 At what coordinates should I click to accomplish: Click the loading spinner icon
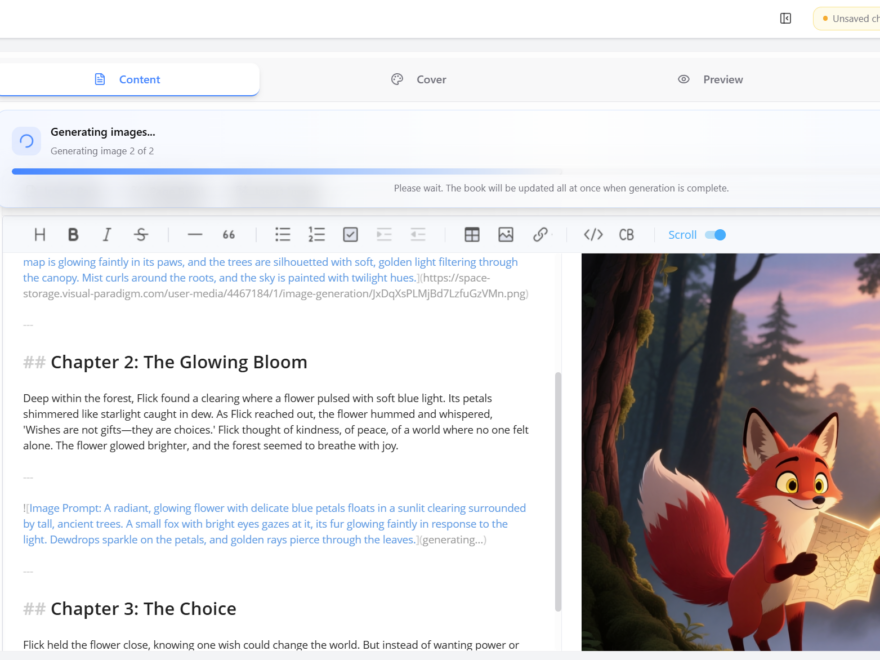click(x=26, y=141)
